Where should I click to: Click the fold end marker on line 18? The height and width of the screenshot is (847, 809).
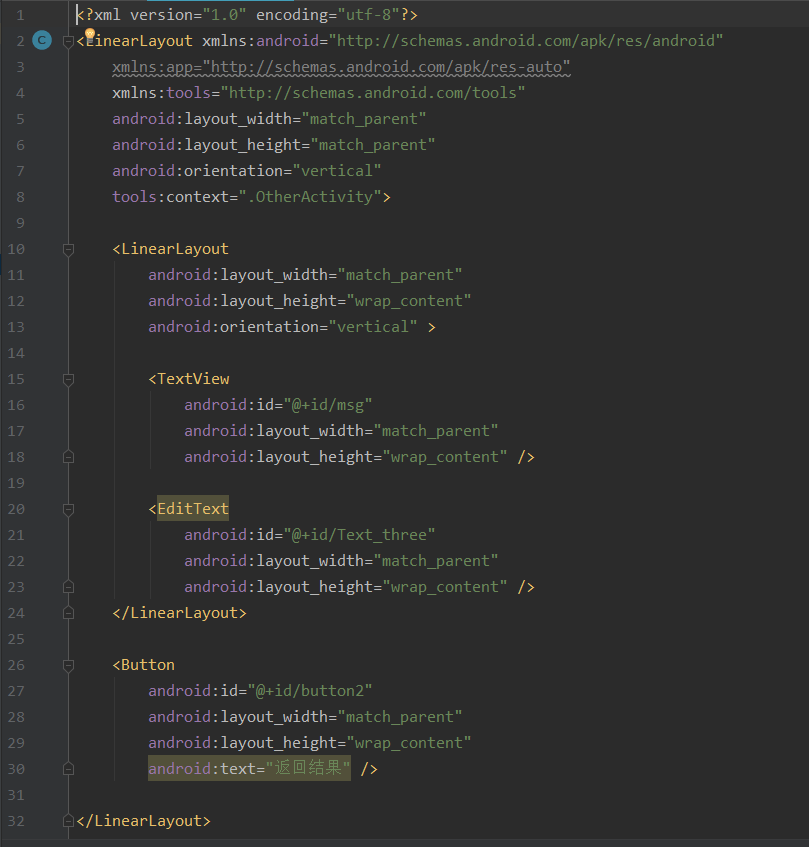coord(68,457)
